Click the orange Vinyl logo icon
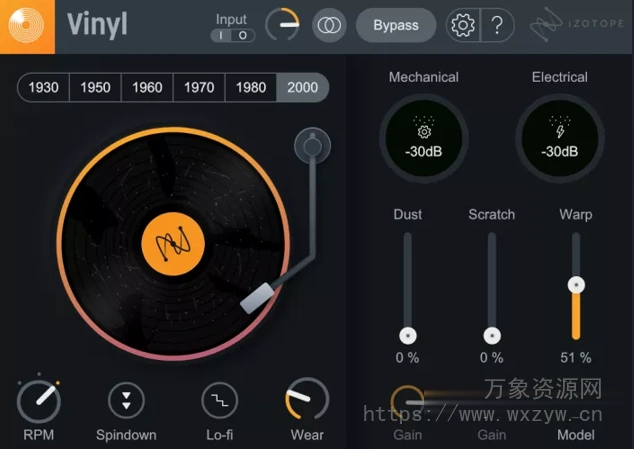Screen dimensions: 634x449 pyautogui.click(x=27, y=25)
